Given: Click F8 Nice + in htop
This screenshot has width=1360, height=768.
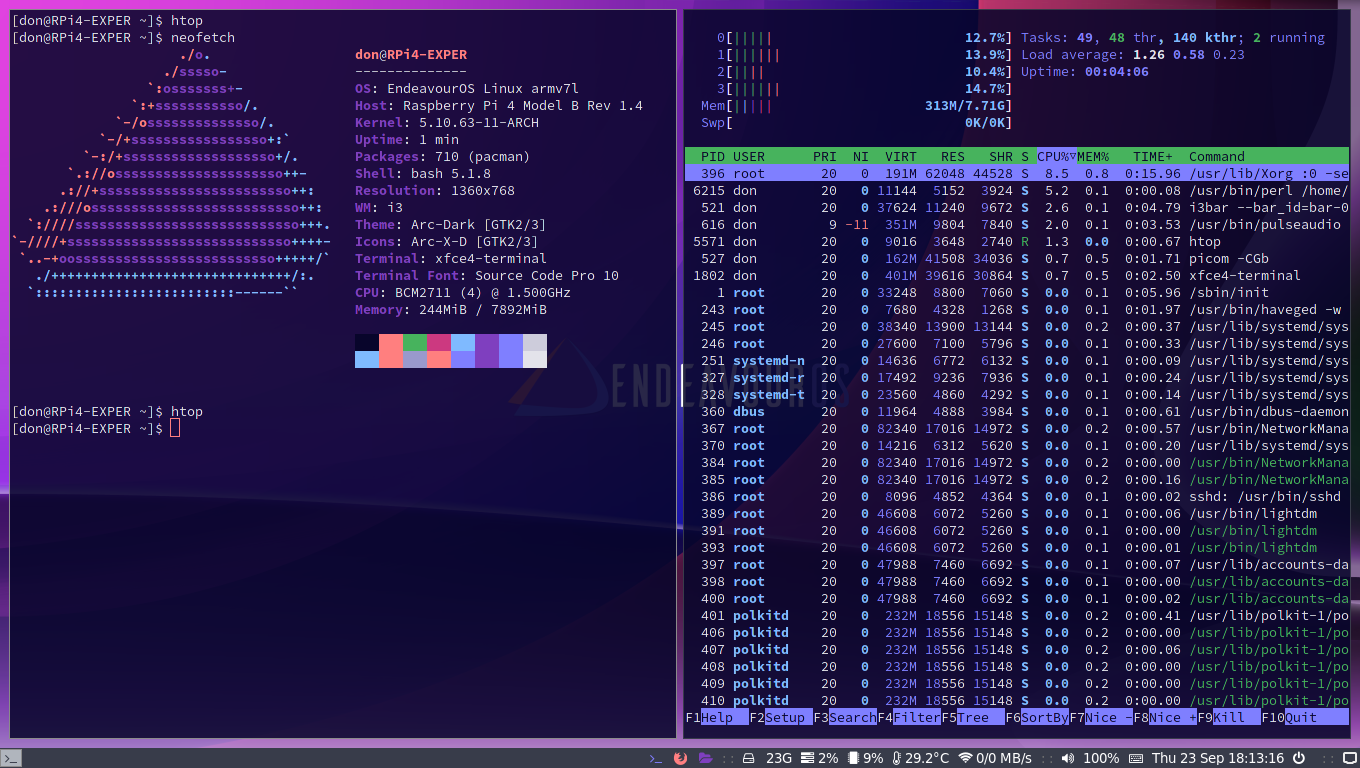Looking at the screenshot, I should coord(1165,717).
